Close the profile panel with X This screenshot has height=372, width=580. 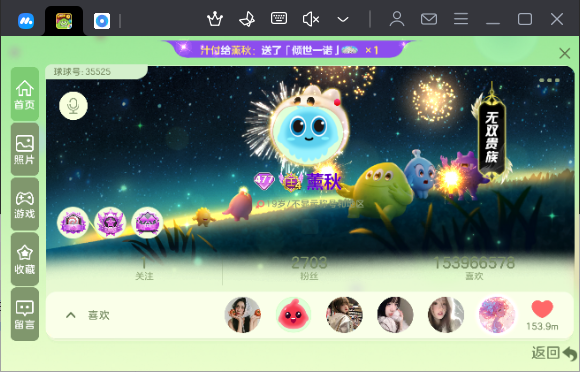point(564,54)
